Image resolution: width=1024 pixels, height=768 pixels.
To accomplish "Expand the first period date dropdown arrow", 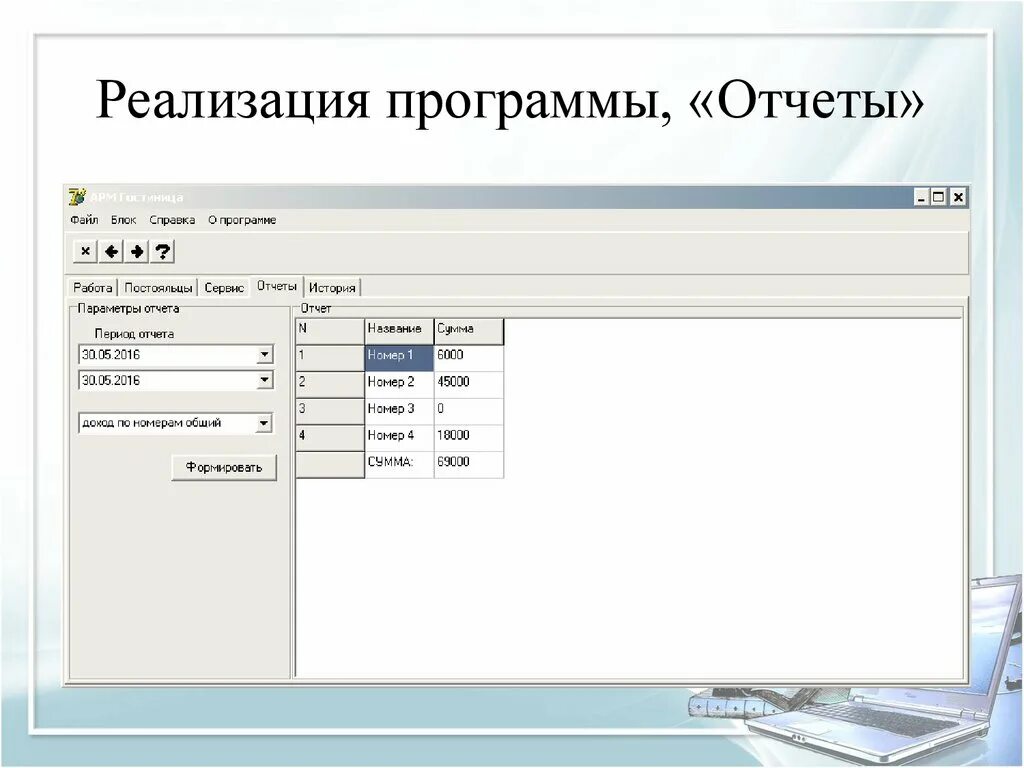I will pos(264,355).
